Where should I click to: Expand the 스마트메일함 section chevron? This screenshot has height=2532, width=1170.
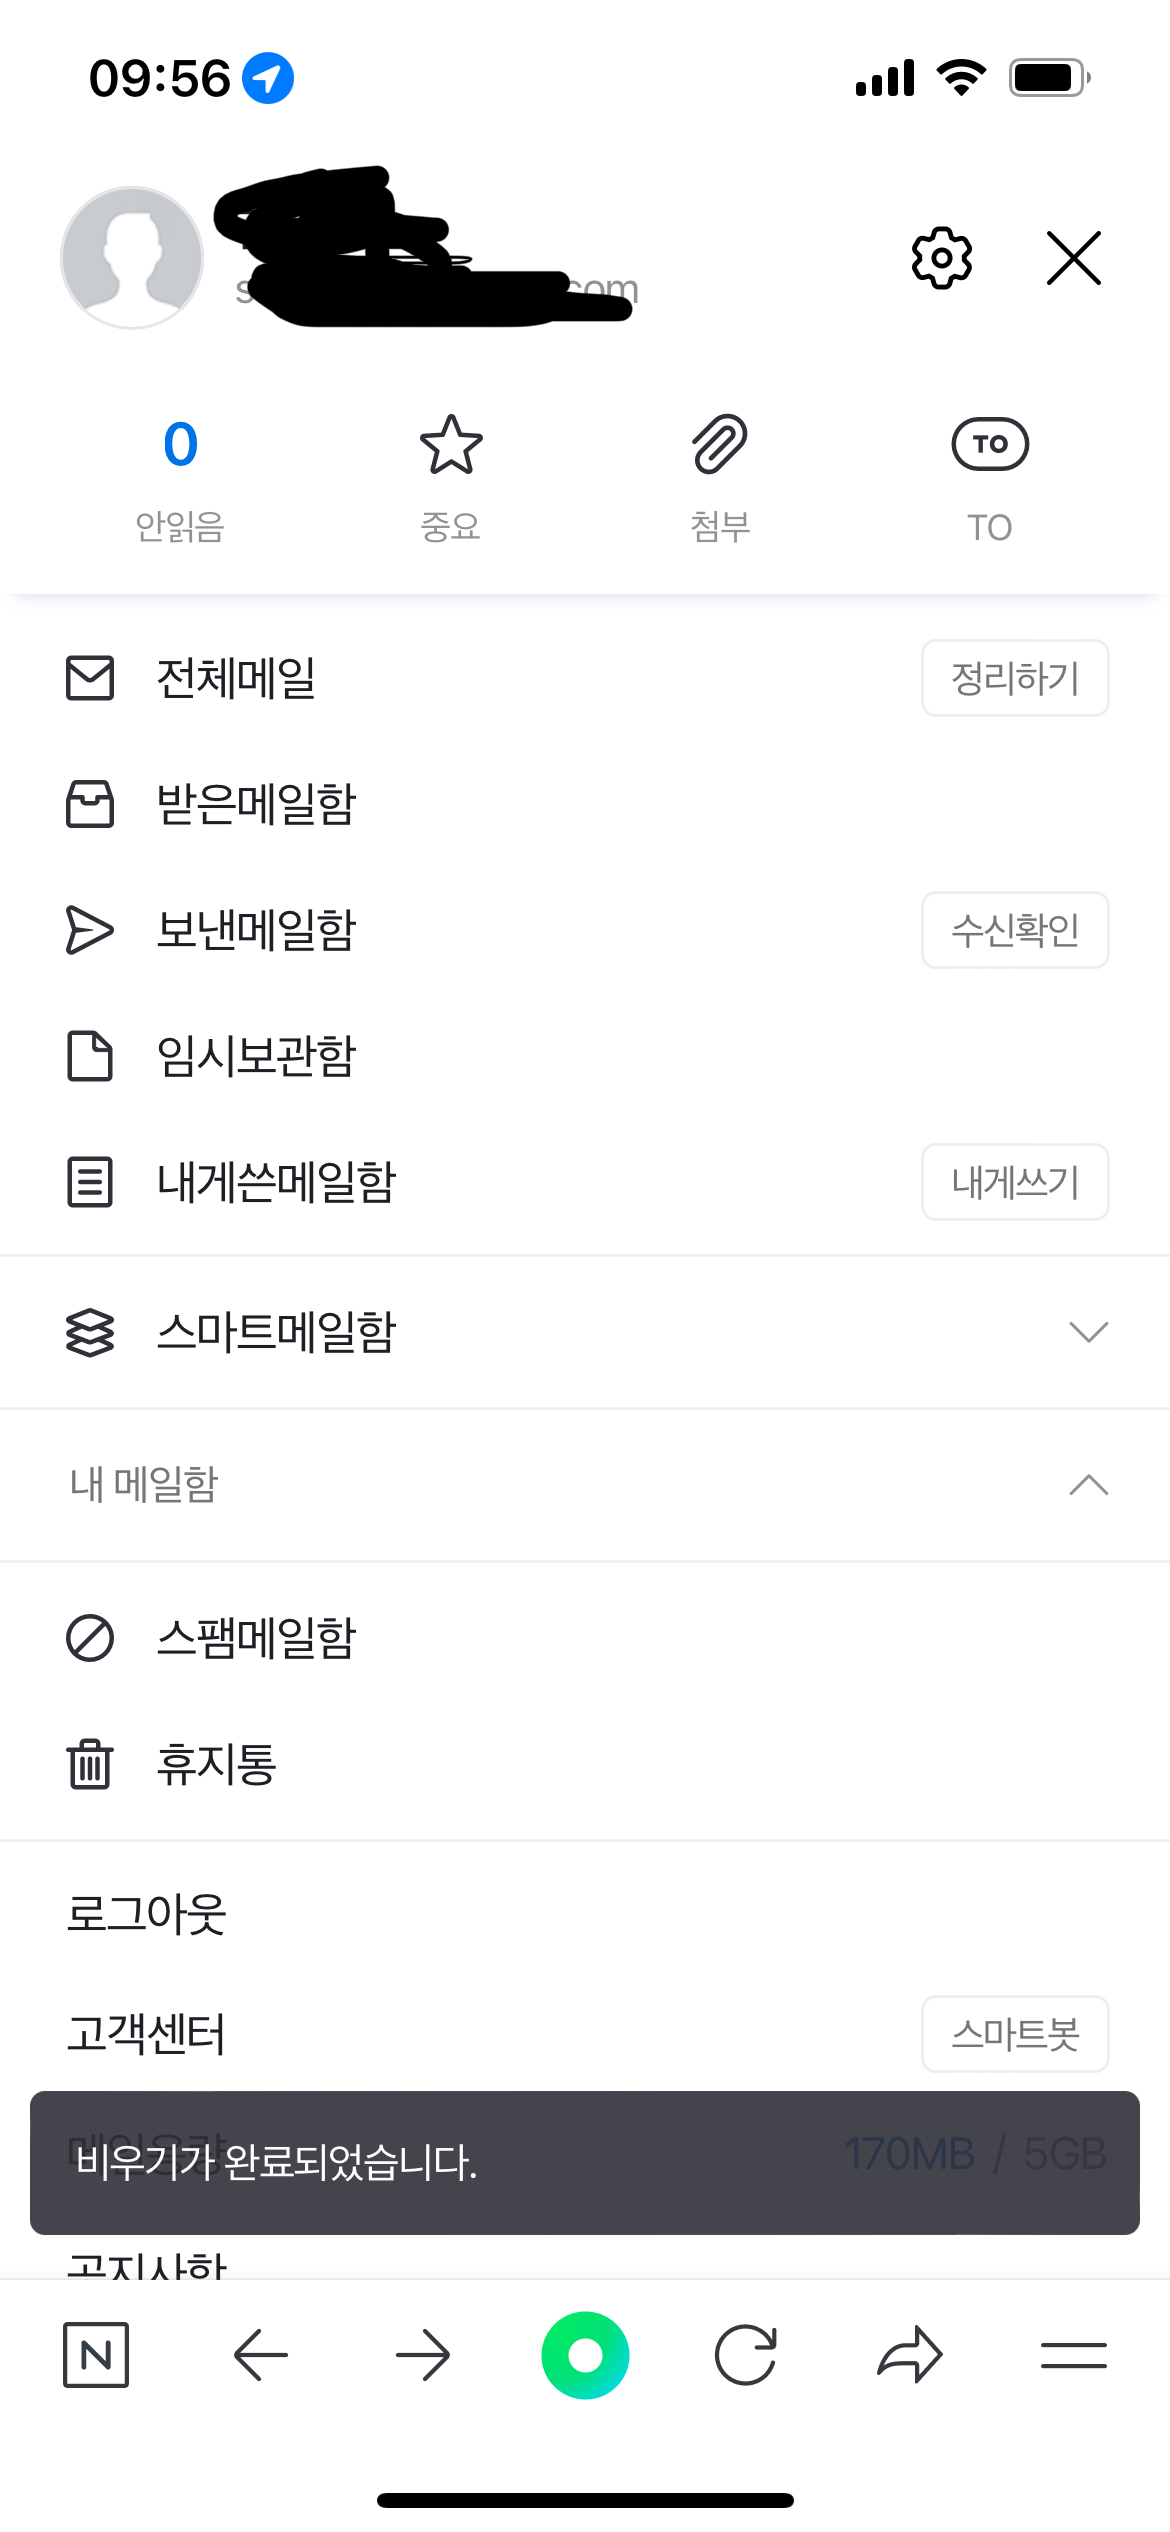1088,1332
